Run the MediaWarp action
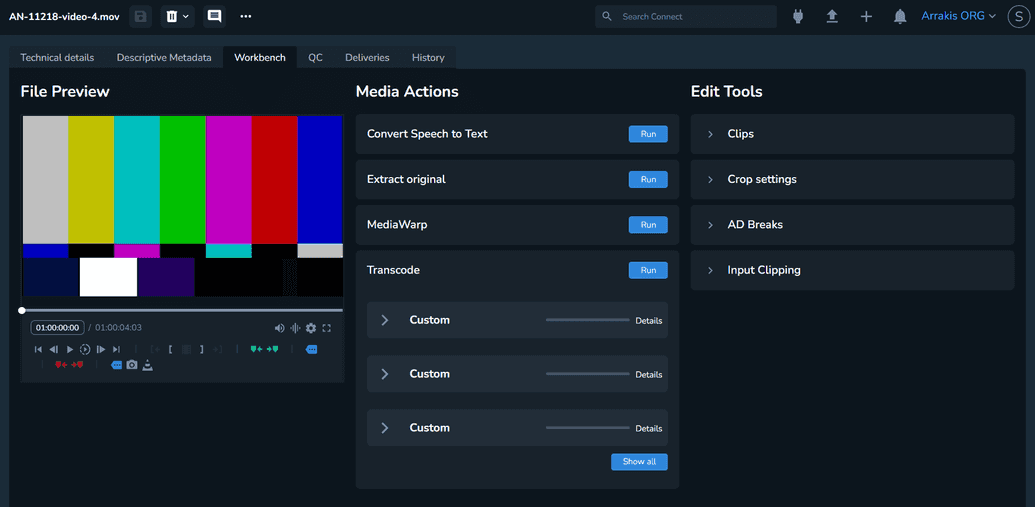 [648, 225]
